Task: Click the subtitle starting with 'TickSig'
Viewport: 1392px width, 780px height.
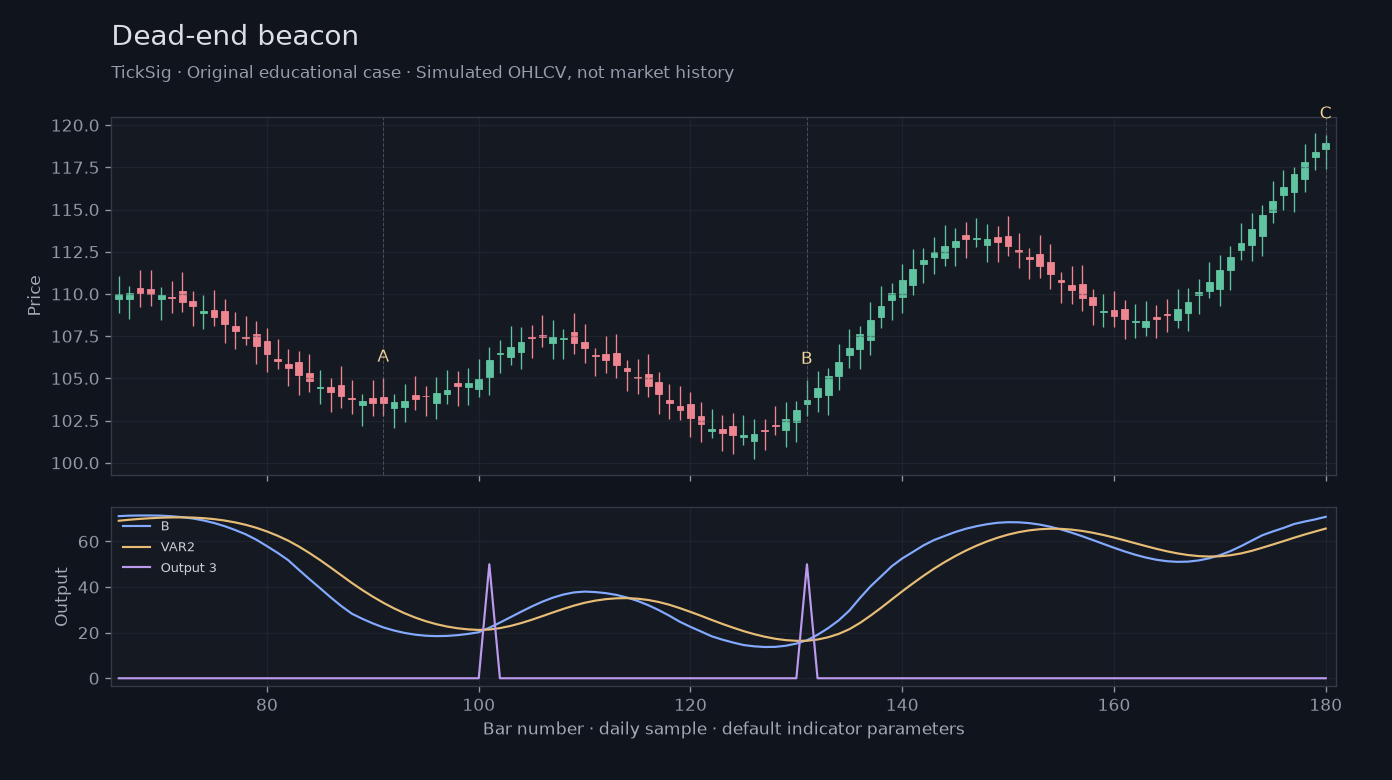Action: [423, 73]
